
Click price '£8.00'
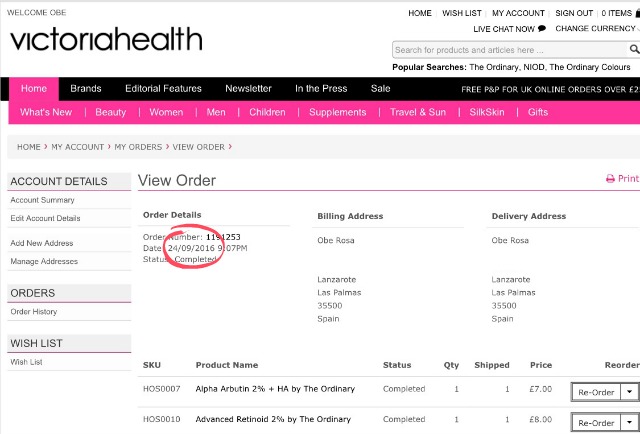tap(540, 419)
